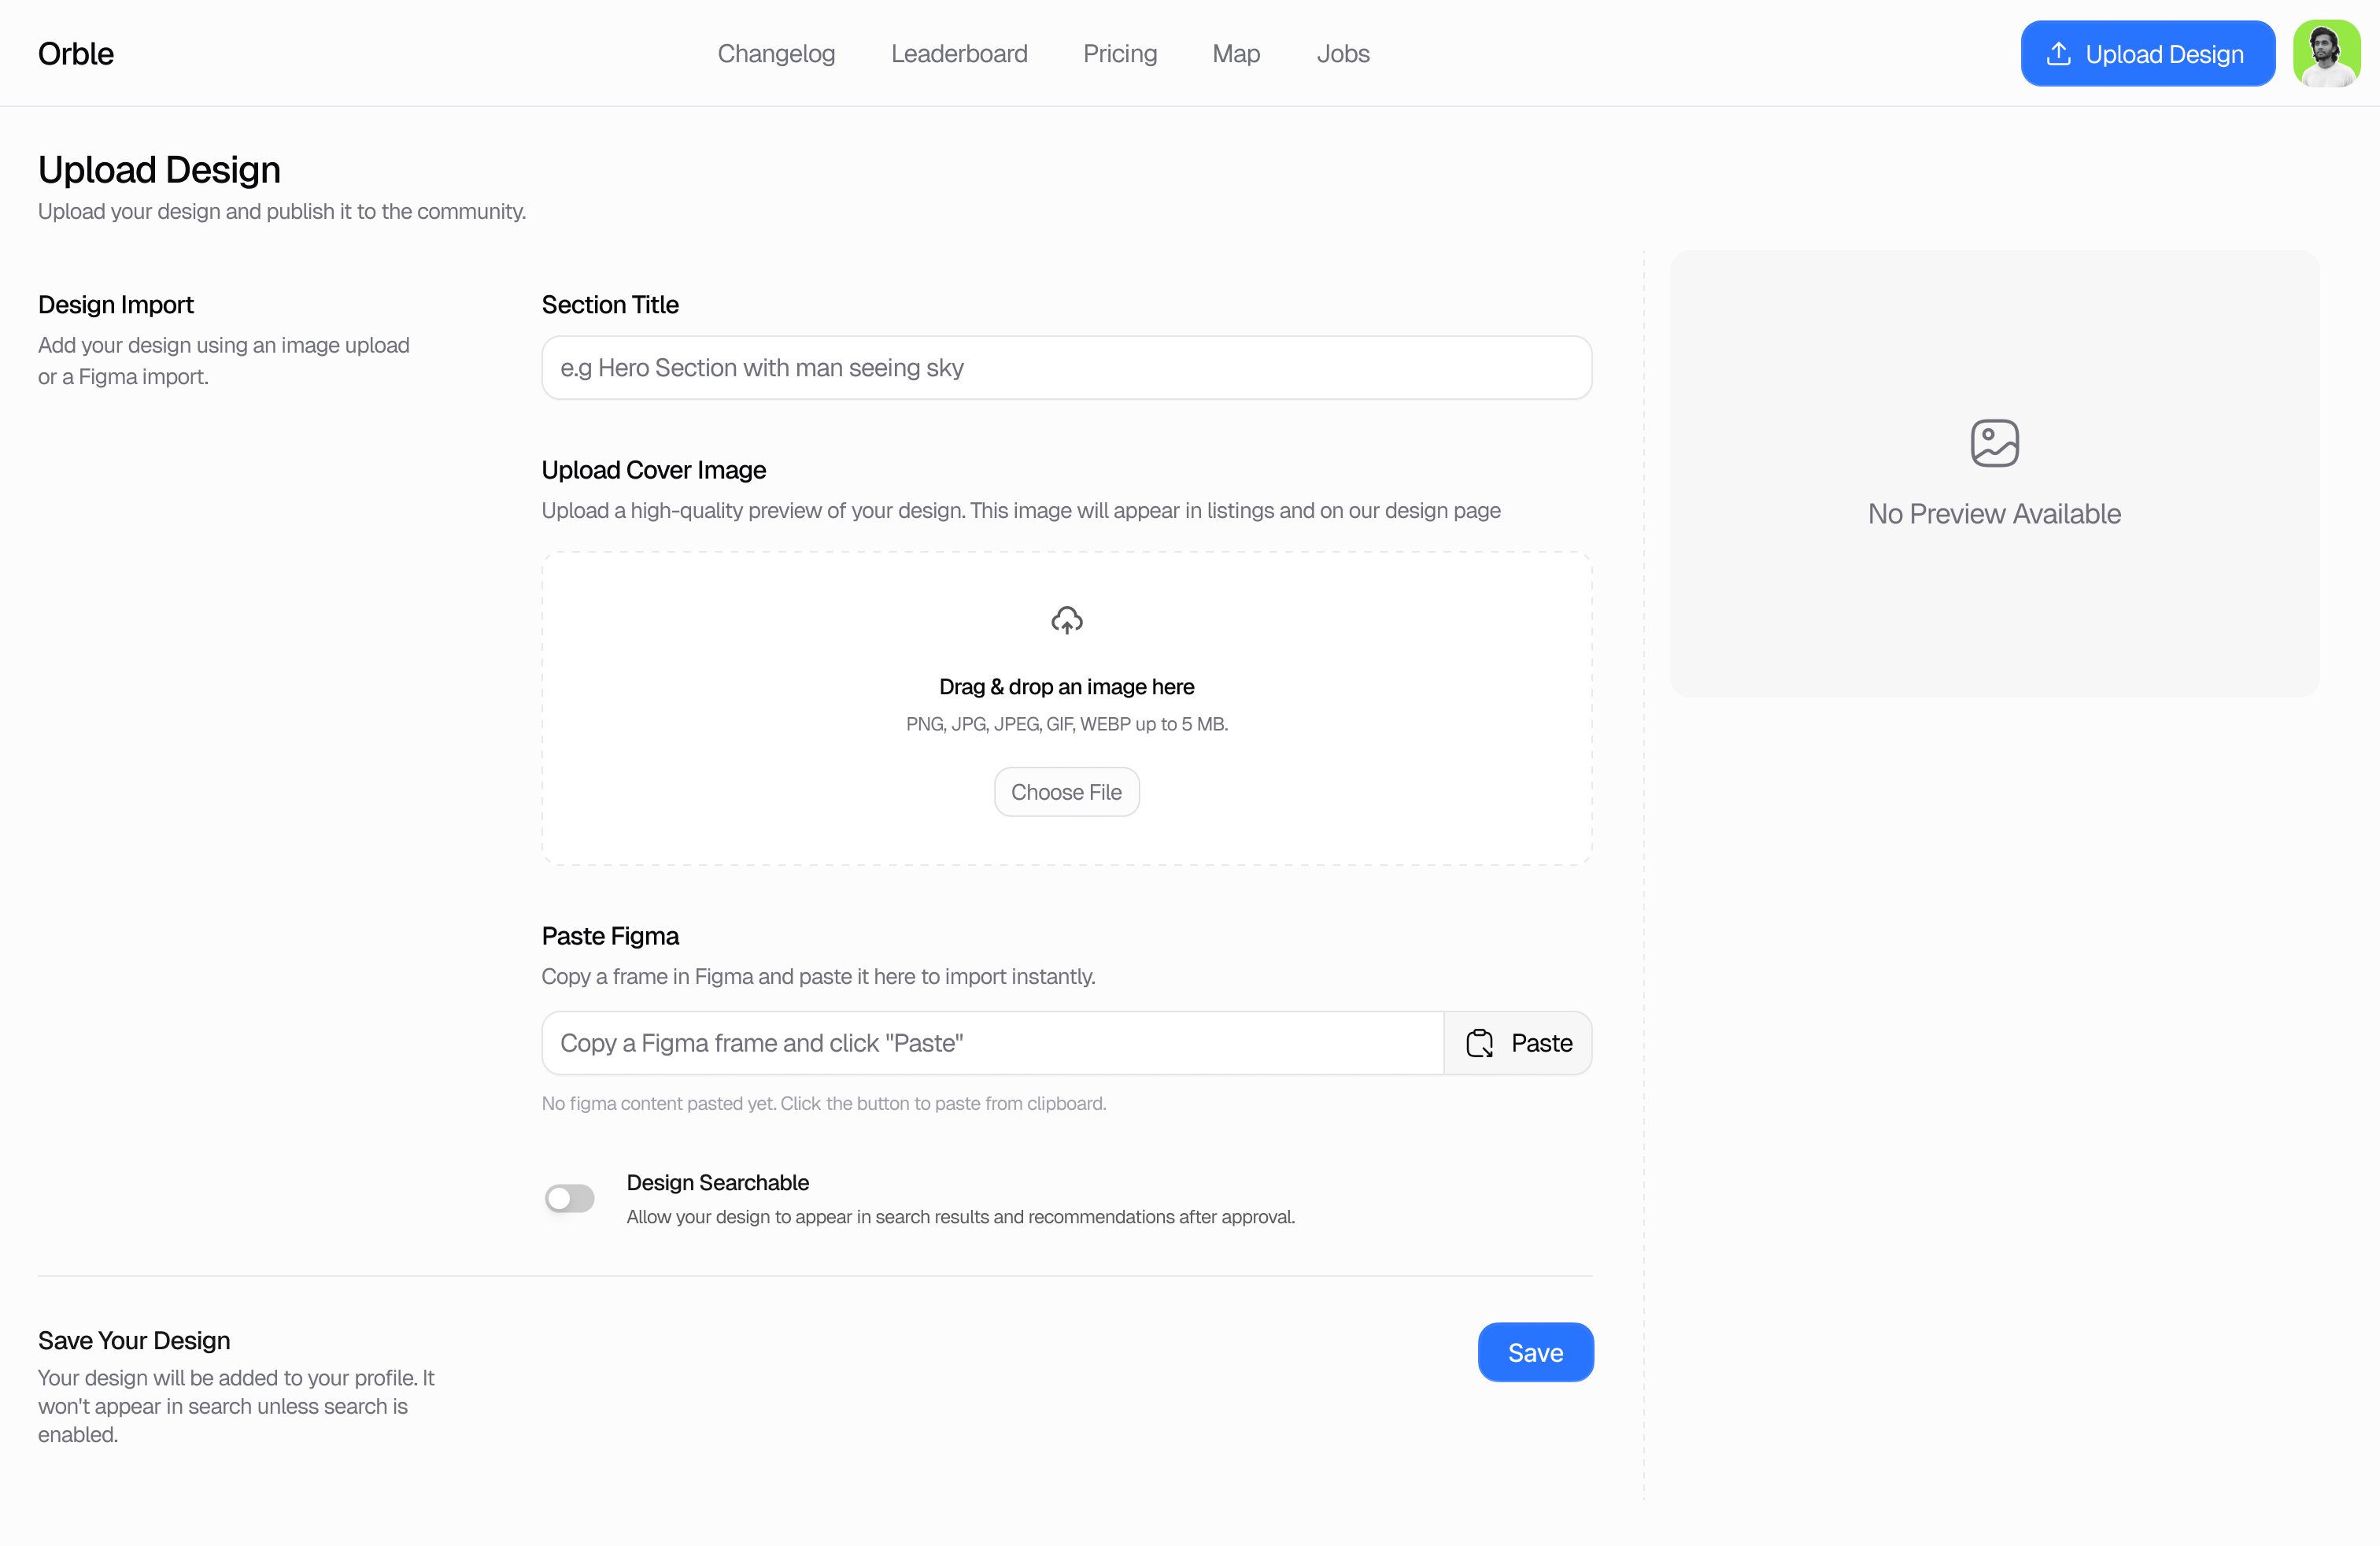
Task: Navigate to the Map page
Action: pyautogui.click(x=1236, y=54)
